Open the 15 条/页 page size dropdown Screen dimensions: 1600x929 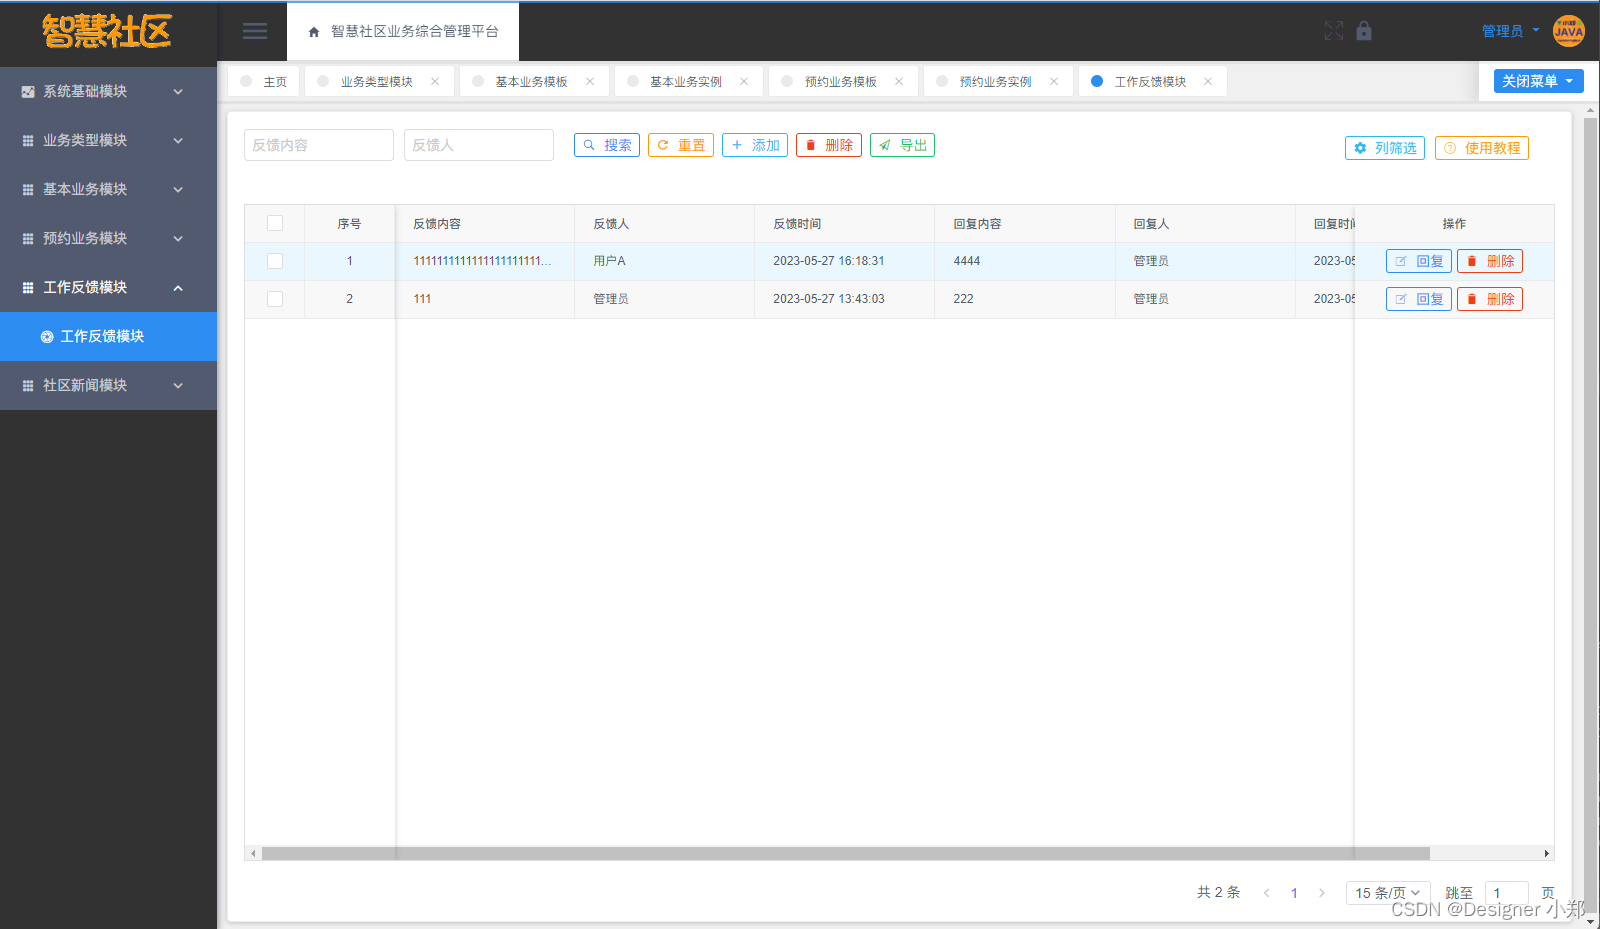click(1388, 893)
